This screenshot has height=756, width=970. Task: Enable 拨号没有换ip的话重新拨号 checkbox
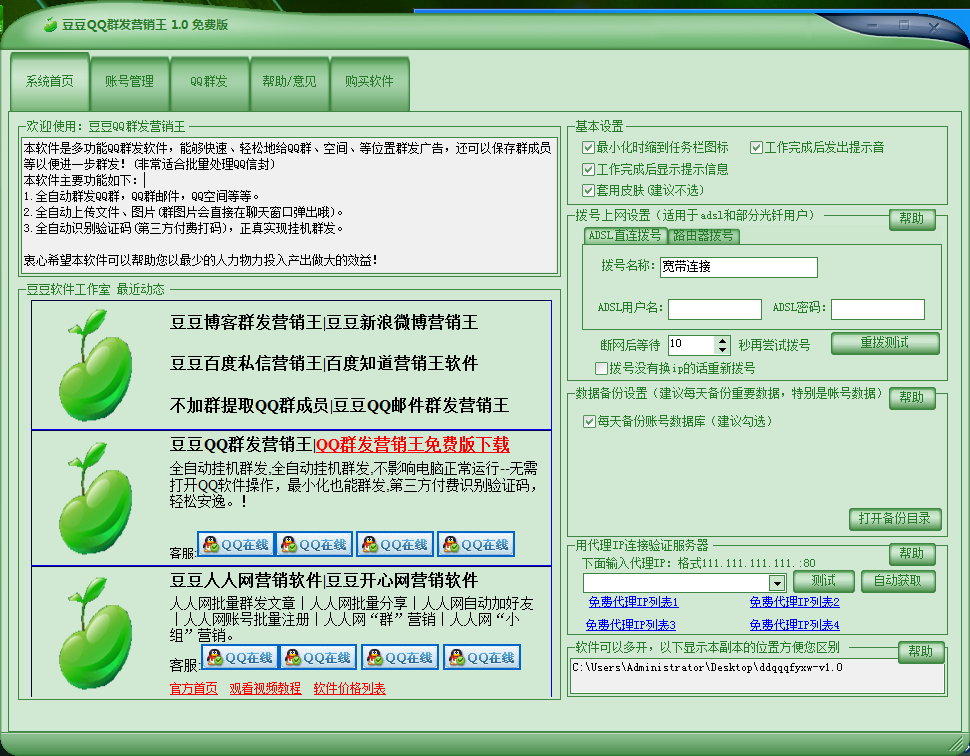pyautogui.click(x=602, y=368)
